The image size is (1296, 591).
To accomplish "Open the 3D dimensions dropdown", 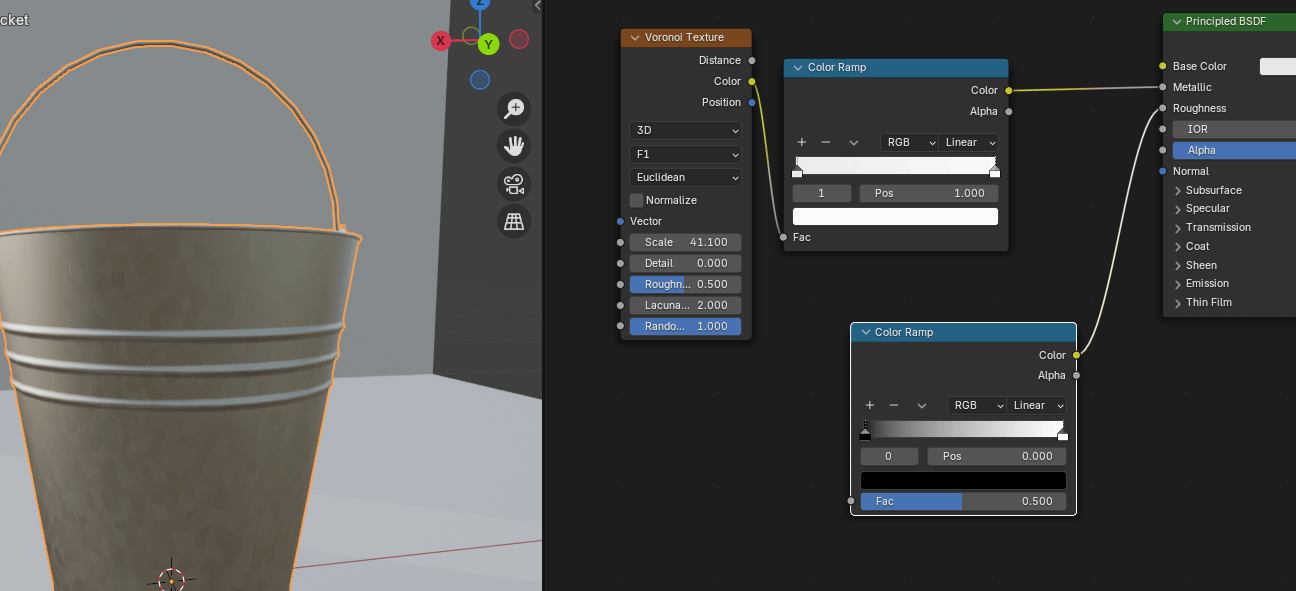I will pos(685,130).
